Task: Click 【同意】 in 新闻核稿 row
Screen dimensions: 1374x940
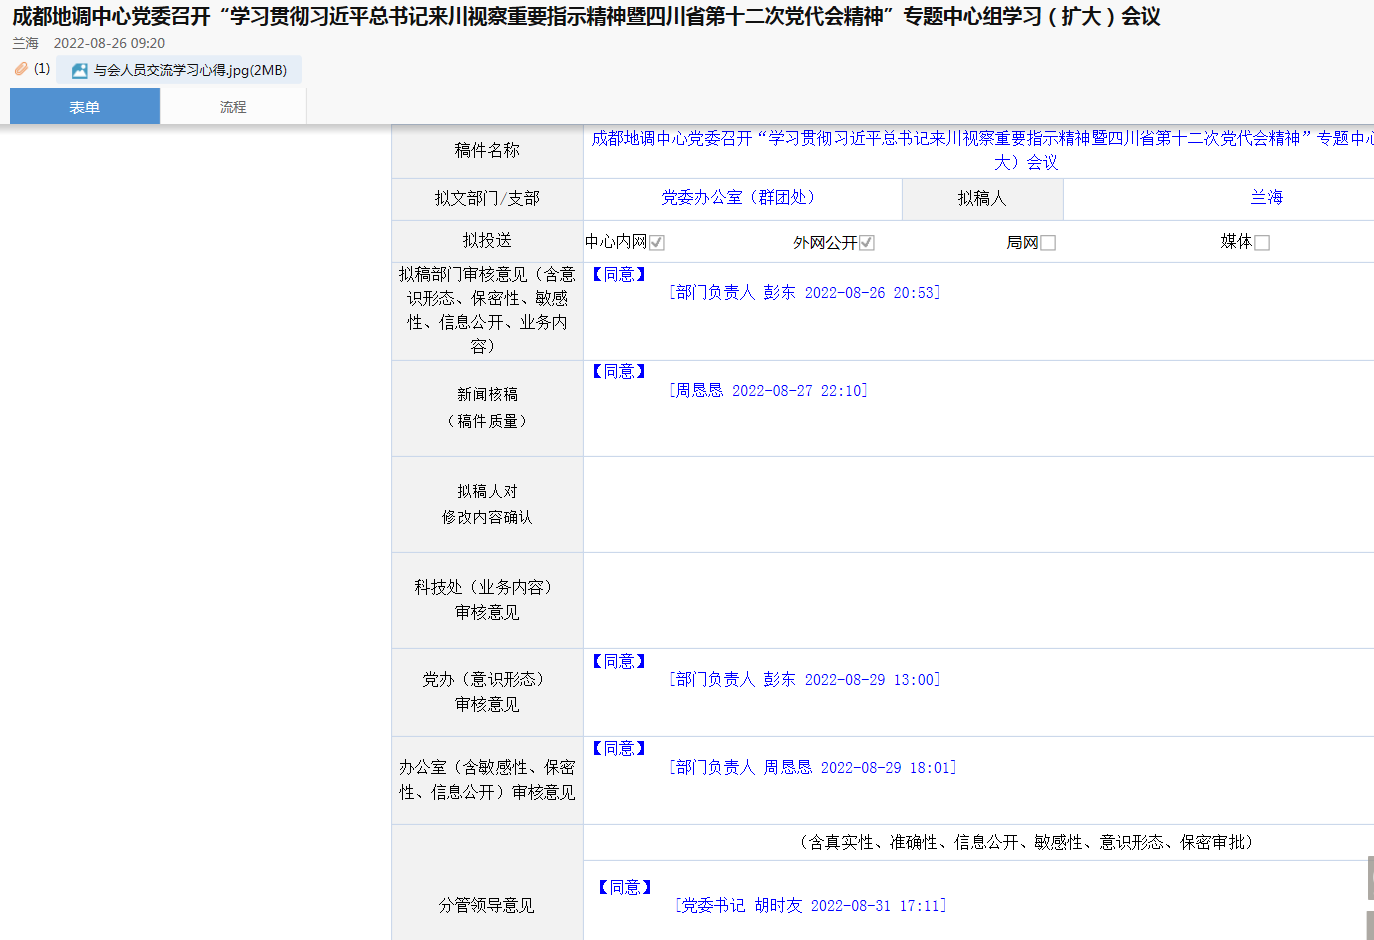Action: (619, 372)
